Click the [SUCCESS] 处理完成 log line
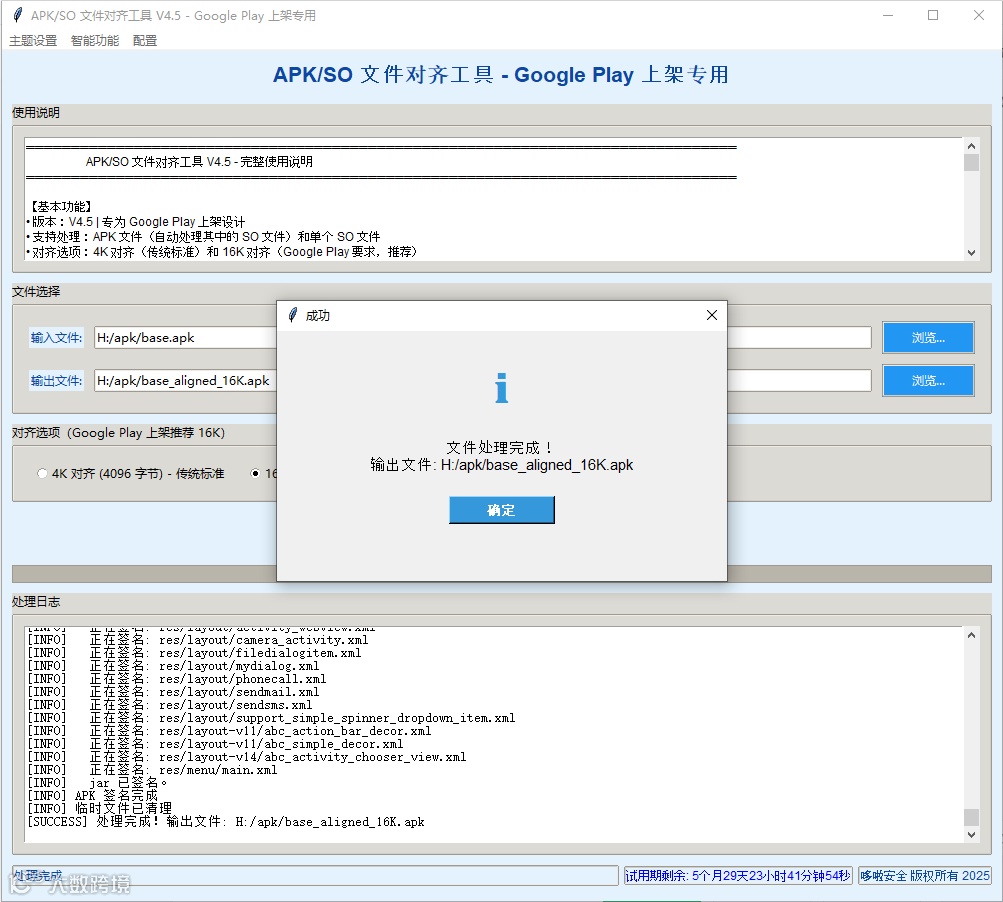Viewport: 1003px width, 902px height. pos(225,821)
